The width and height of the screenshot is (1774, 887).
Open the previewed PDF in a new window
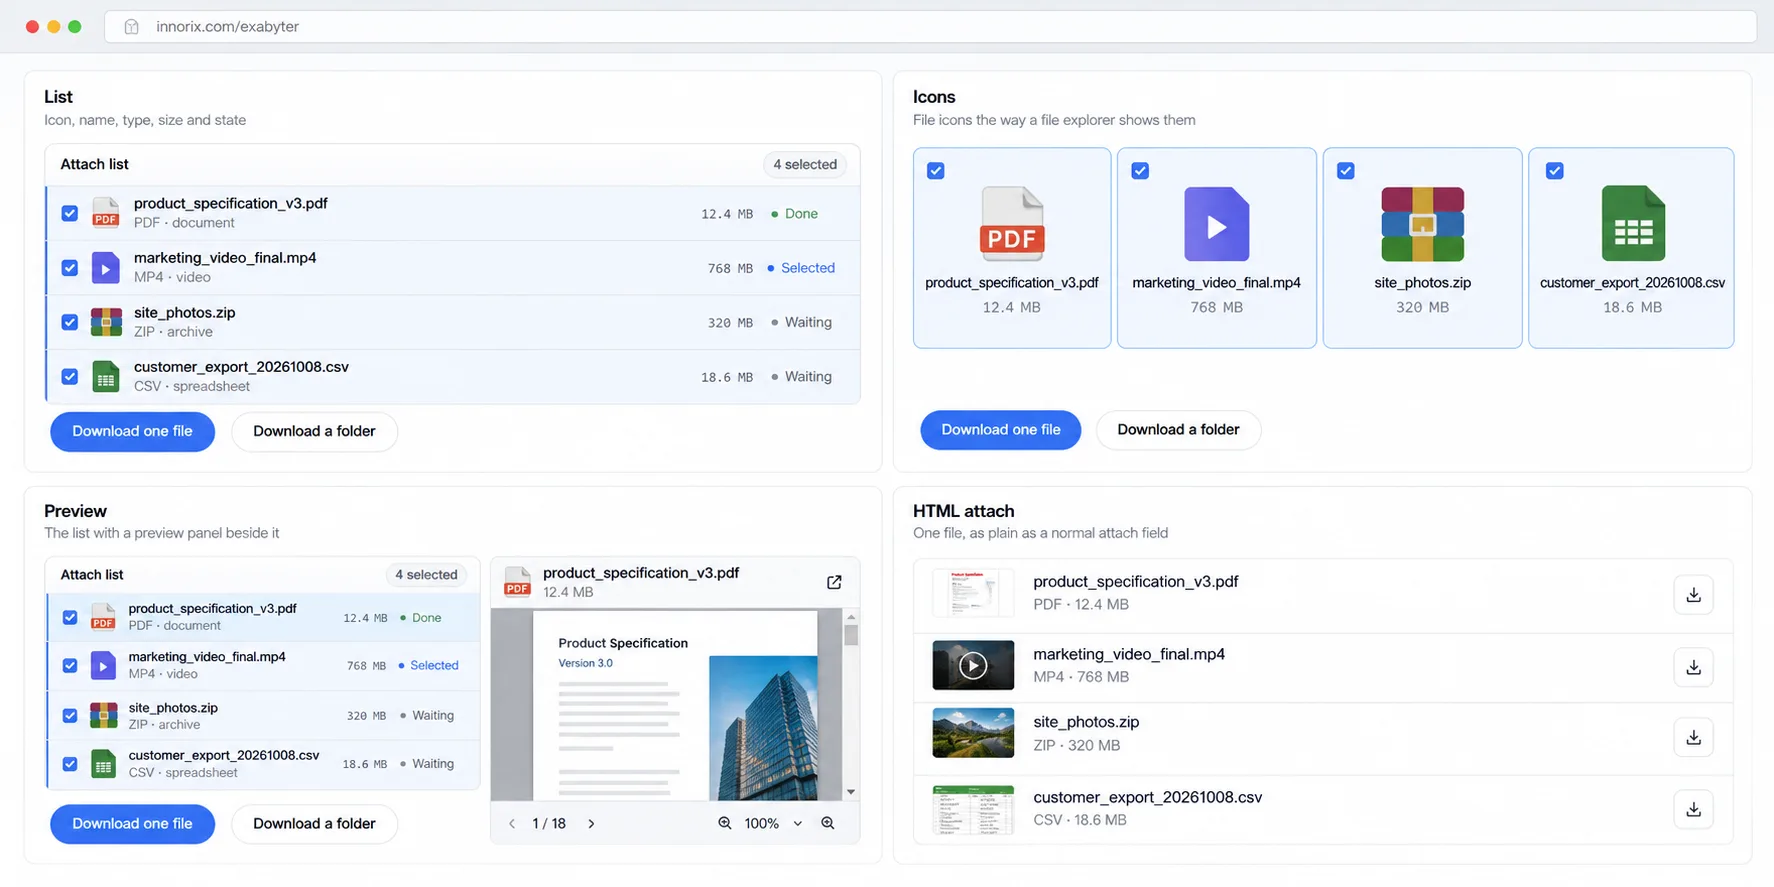tap(834, 582)
